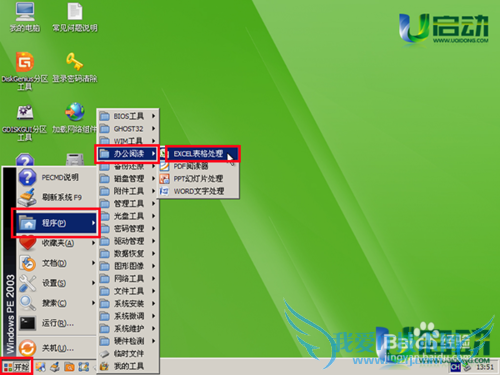Screen dimensions: 500x375
Task: Select the 系统维护 folder entry
Action: (x=128, y=329)
